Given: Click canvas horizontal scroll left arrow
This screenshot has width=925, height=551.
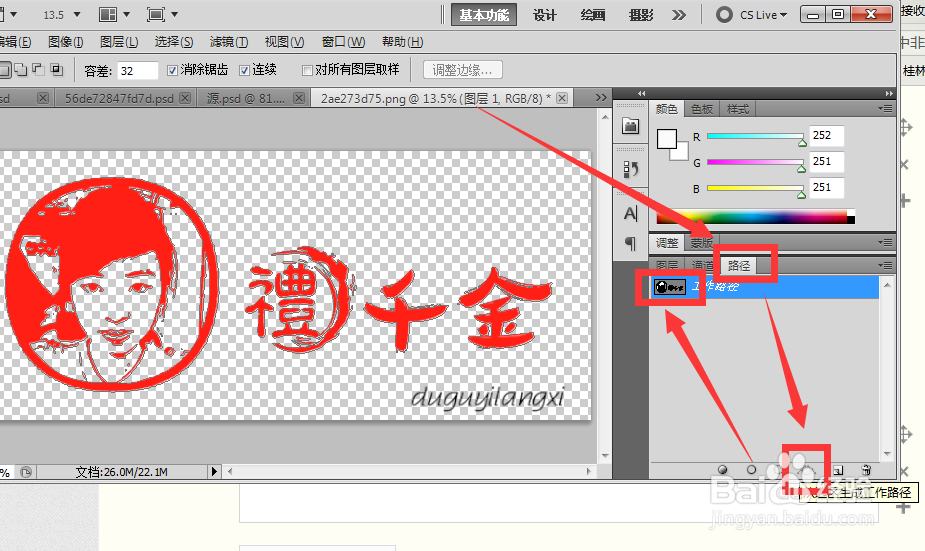Looking at the screenshot, I should click(x=231, y=471).
